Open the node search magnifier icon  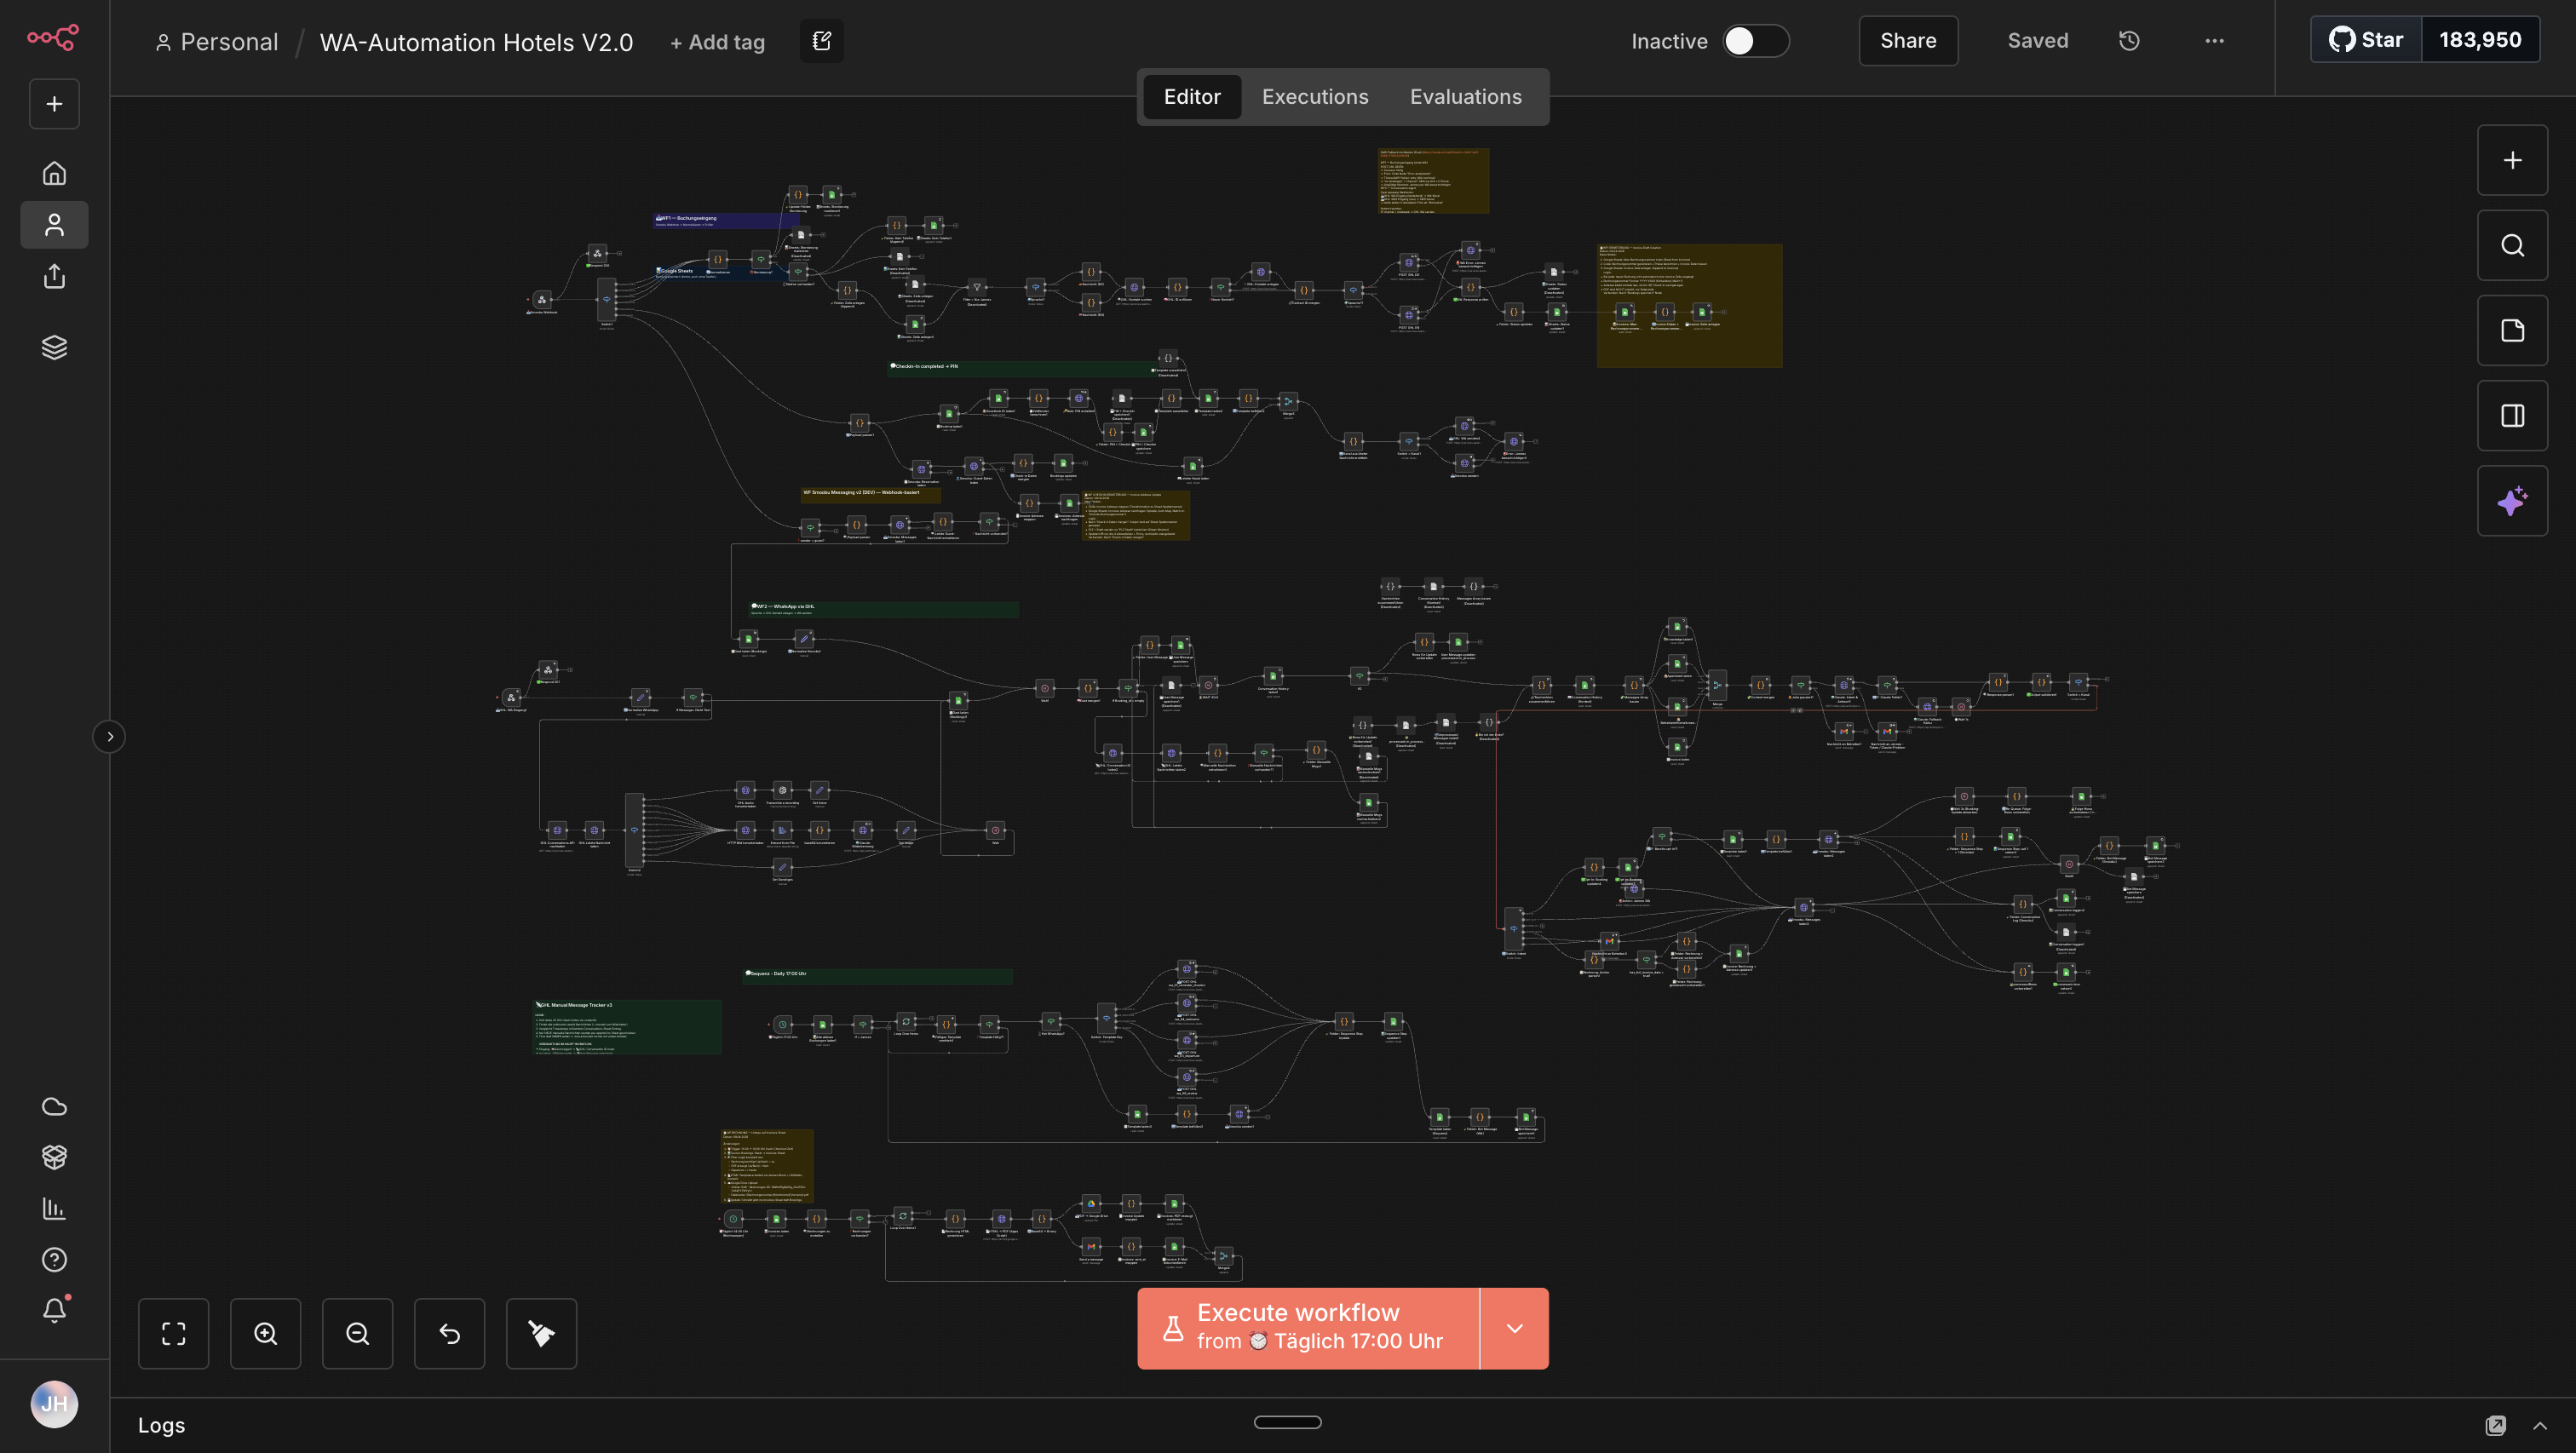[2511, 246]
